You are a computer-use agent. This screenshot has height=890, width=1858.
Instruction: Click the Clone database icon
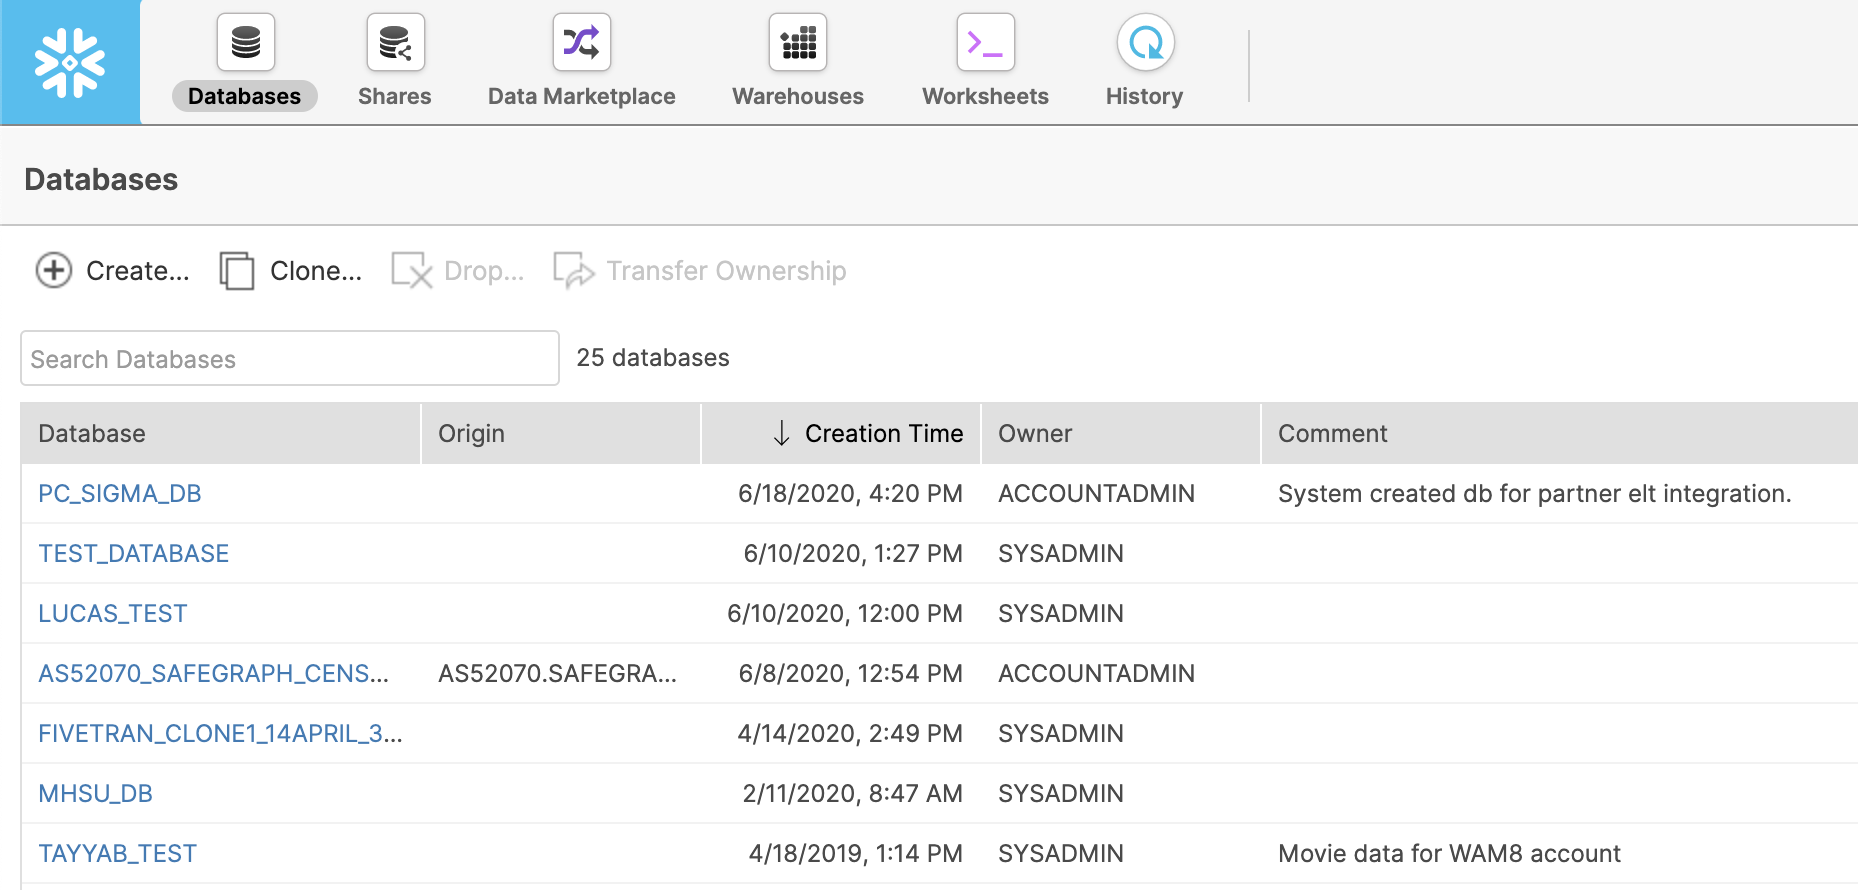point(237,271)
